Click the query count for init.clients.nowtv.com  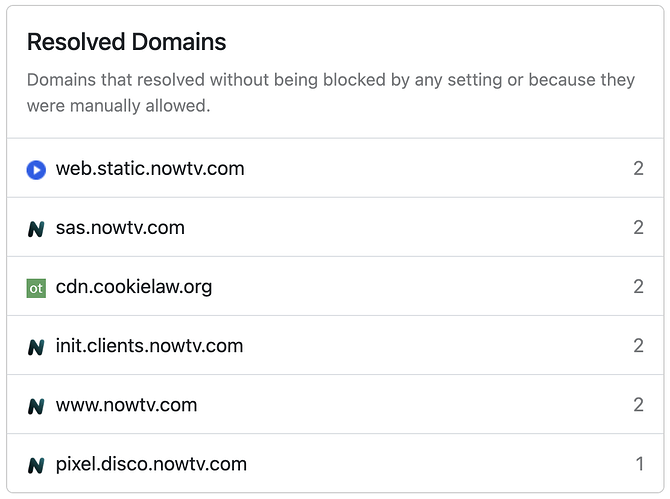point(638,346)
